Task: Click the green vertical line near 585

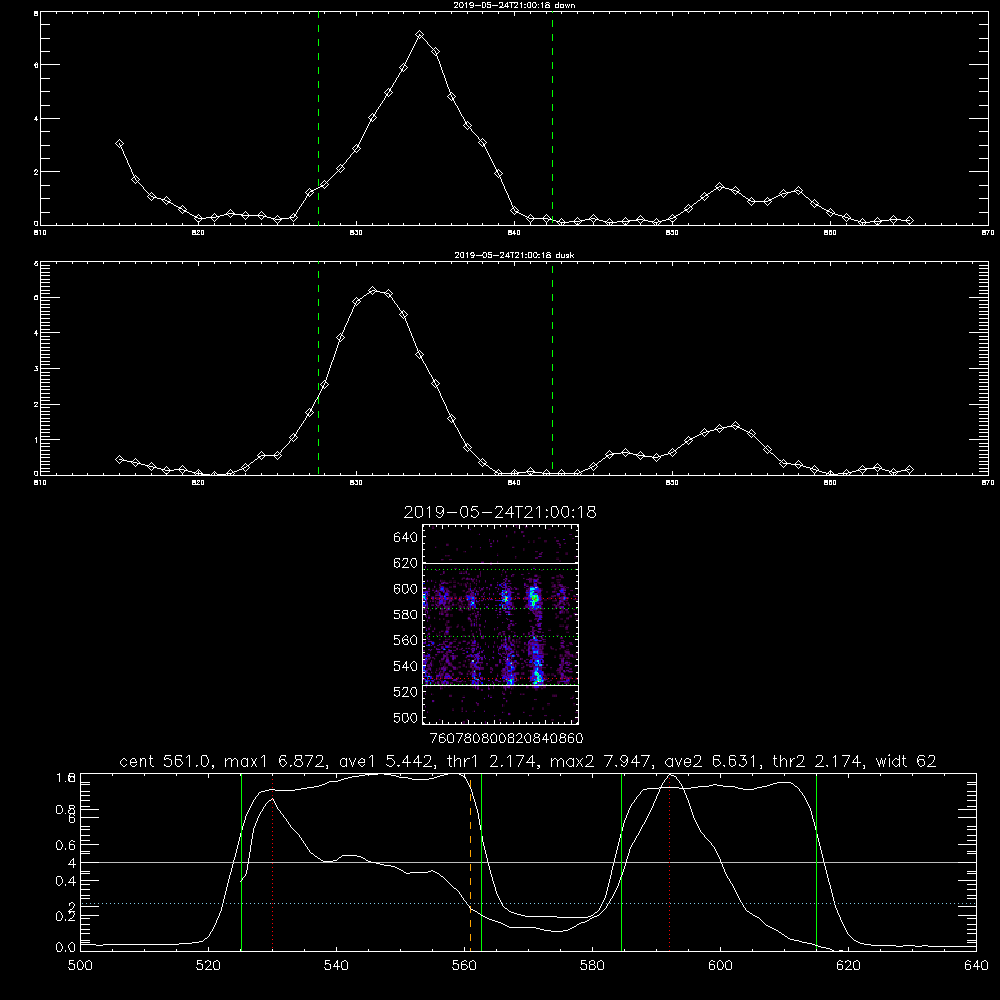Action: pyautogui.click(x=622, y=862)
